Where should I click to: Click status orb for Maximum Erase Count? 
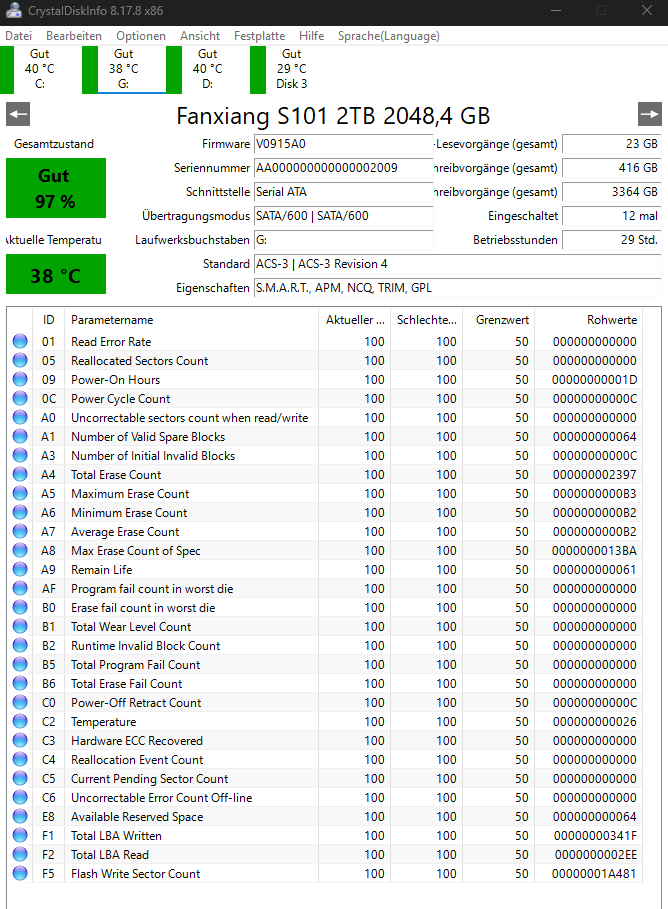[20, 493]
